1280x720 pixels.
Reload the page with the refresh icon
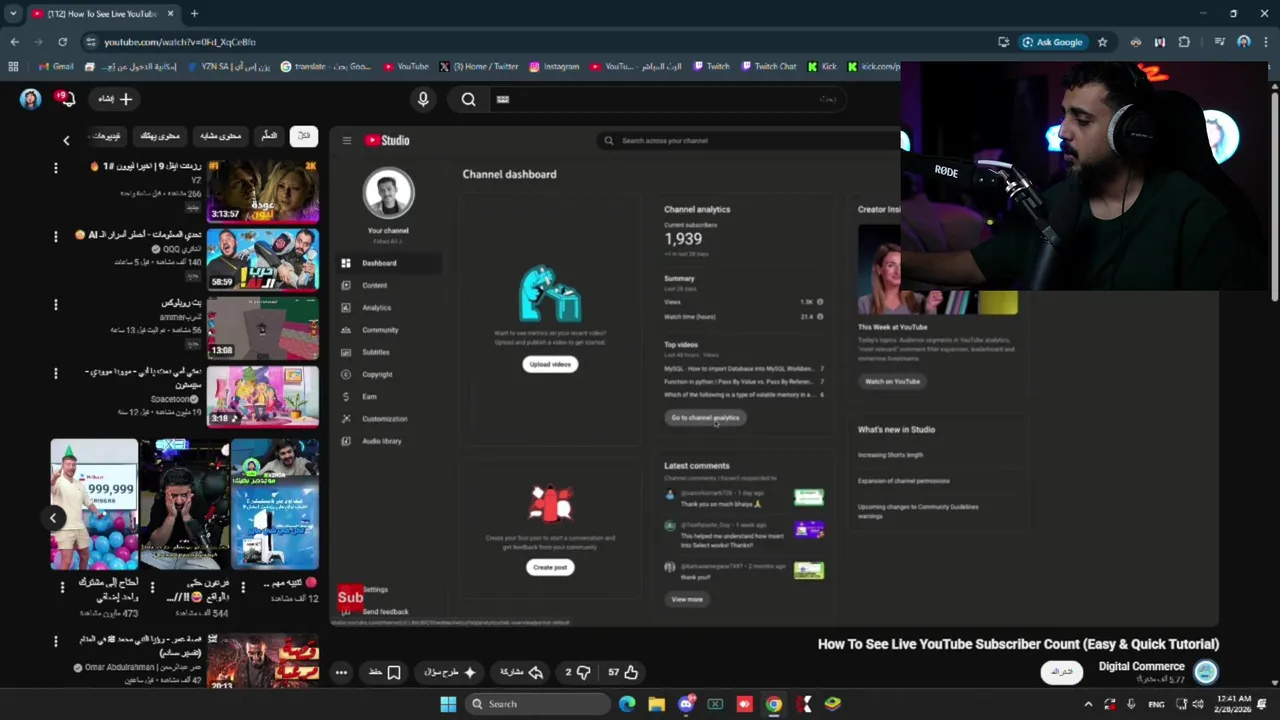62,42
